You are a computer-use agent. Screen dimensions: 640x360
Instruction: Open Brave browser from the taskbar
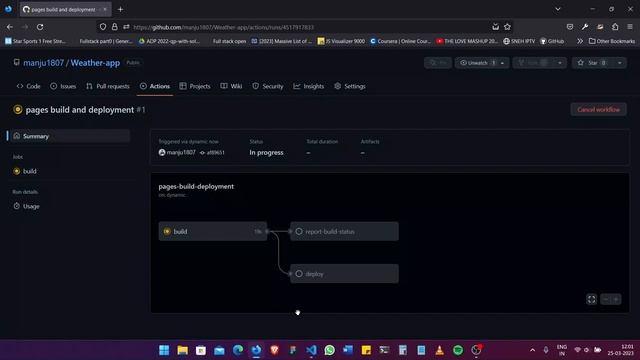tap(274, 350)
